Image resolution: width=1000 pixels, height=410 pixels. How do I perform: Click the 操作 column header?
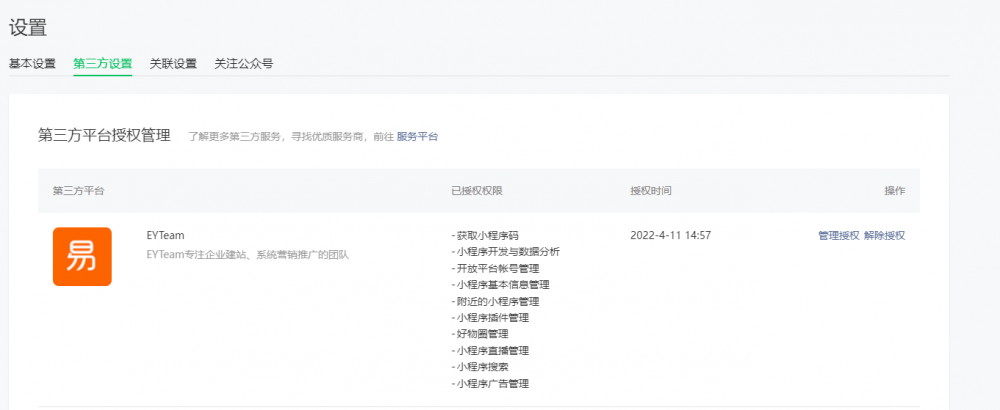coord(894,191)
